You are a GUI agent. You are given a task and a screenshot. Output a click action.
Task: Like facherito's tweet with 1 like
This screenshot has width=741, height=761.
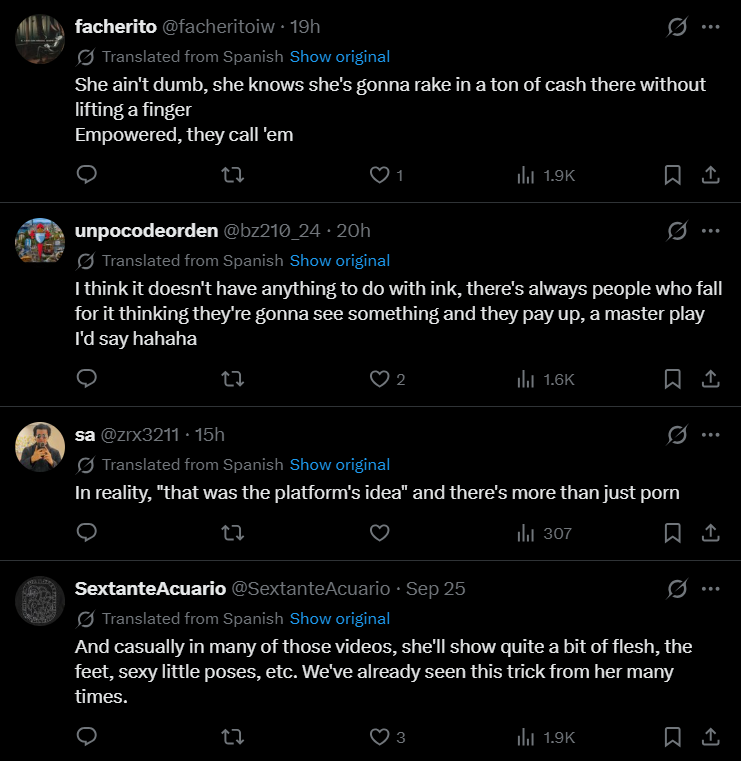tap(386, 175)
